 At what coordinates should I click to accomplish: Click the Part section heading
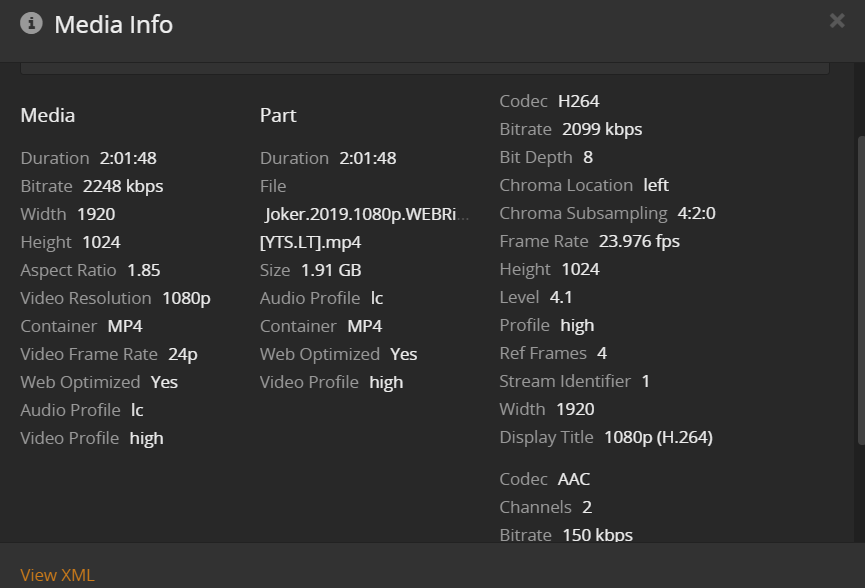point(278,115)
